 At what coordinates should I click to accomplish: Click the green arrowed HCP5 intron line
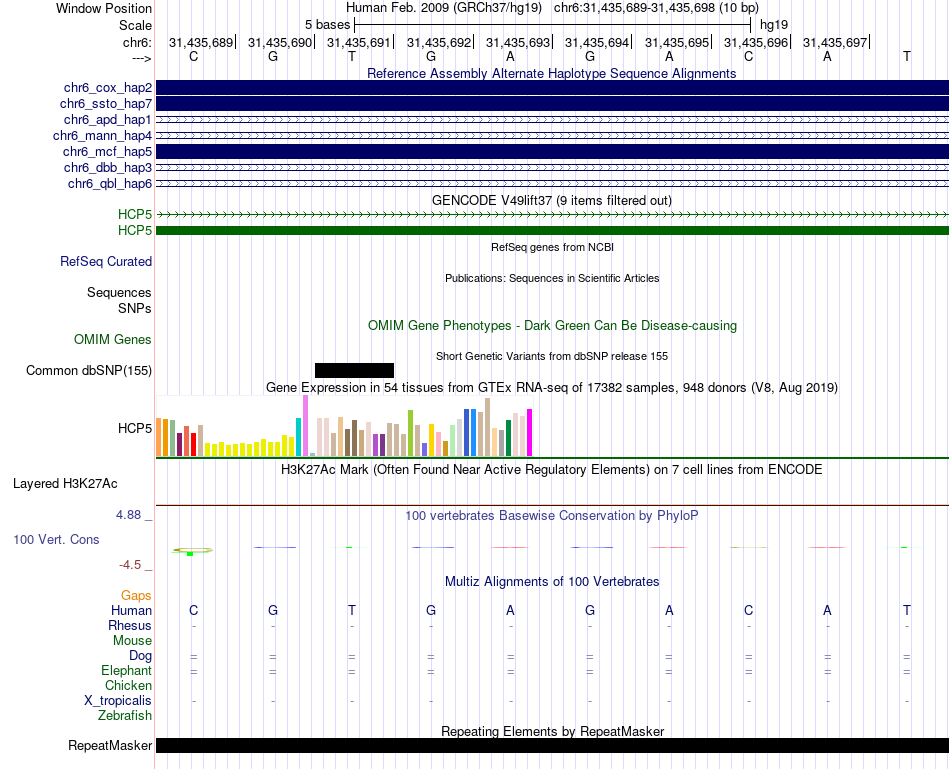click(552, 215)
